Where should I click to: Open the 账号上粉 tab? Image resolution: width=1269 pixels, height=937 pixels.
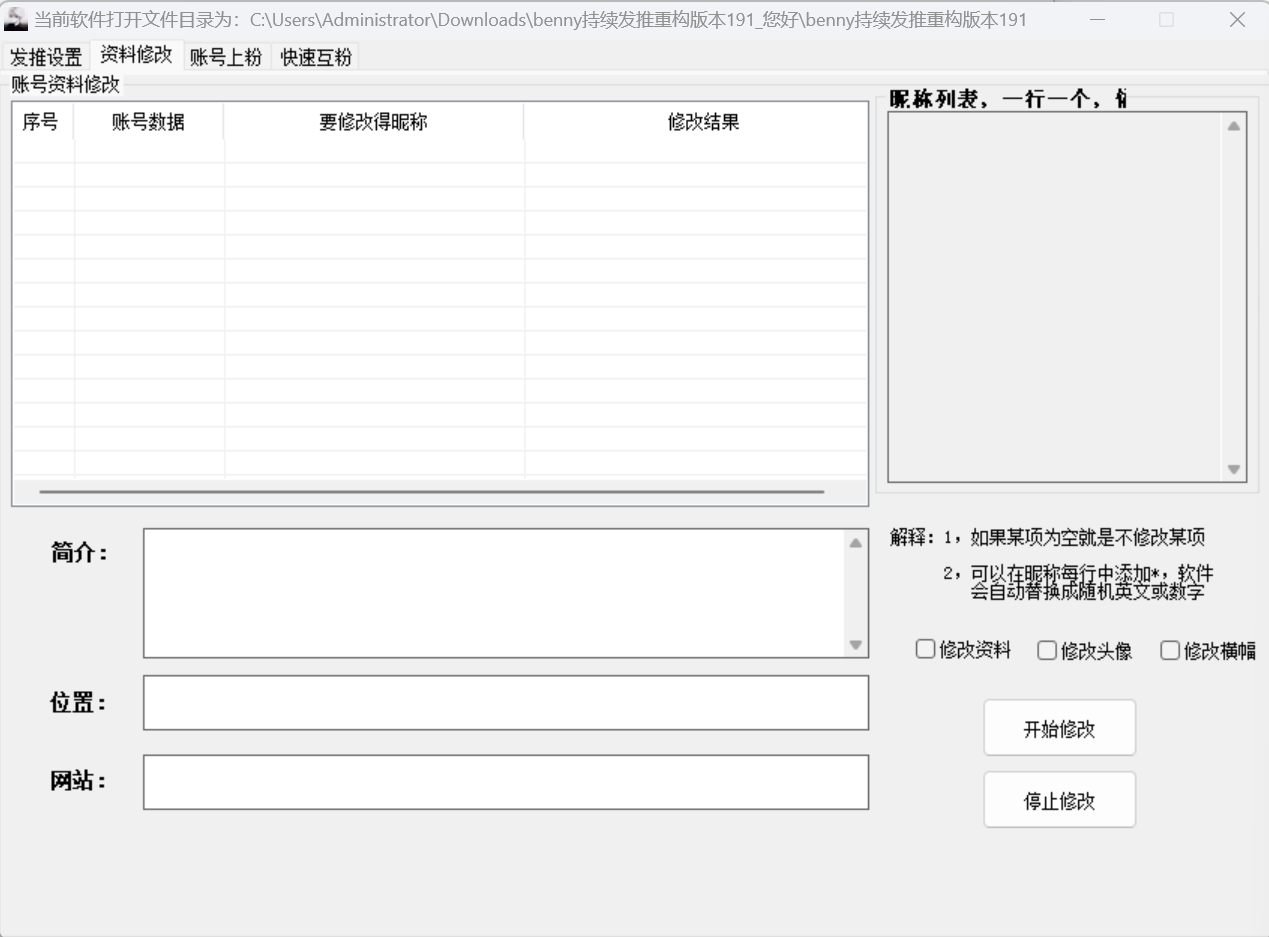(x=226, y=57)
